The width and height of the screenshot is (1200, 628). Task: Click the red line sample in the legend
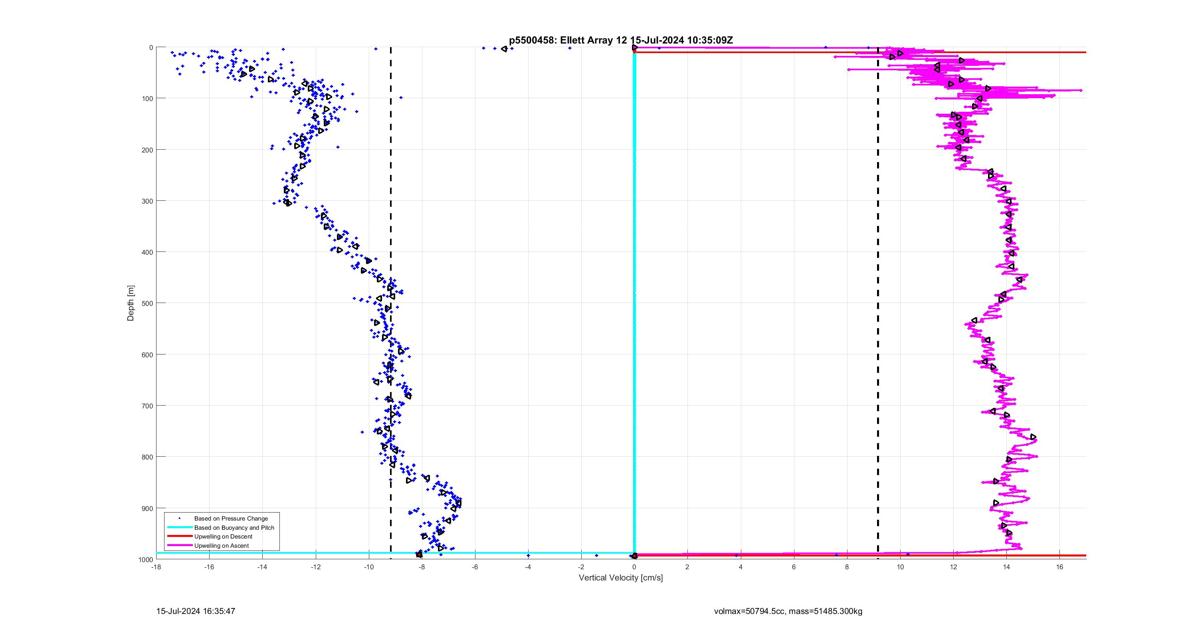pyautogui.click(x=179, y=536)
